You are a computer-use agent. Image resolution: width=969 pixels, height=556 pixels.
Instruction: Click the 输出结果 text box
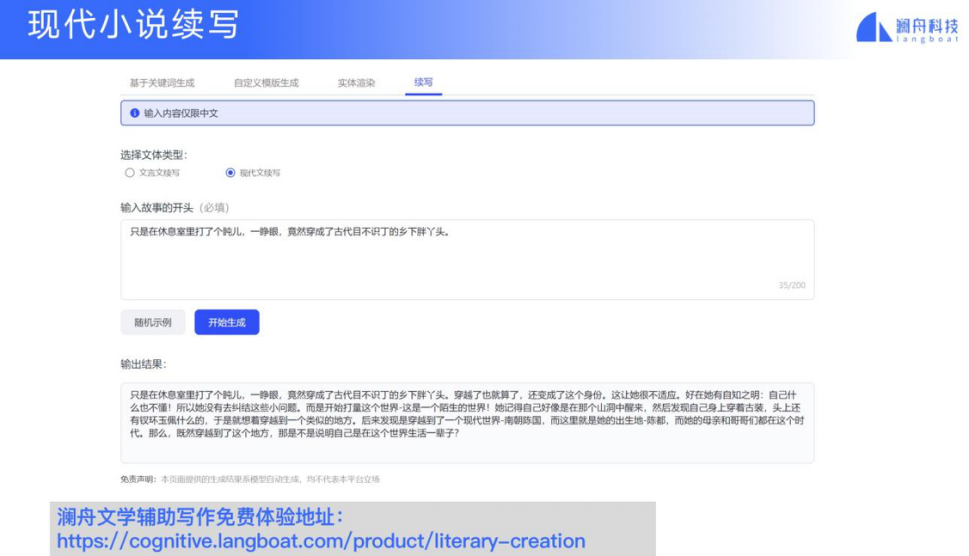click(x=467, y=423)
